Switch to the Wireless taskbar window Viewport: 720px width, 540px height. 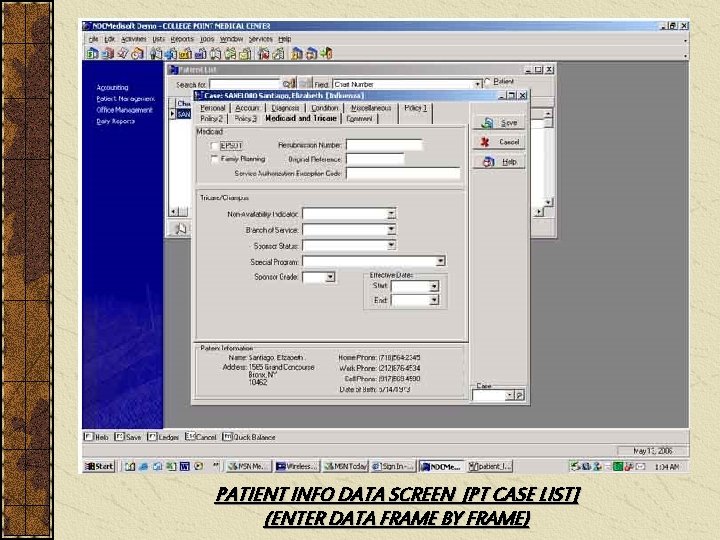tap(297, 466)
